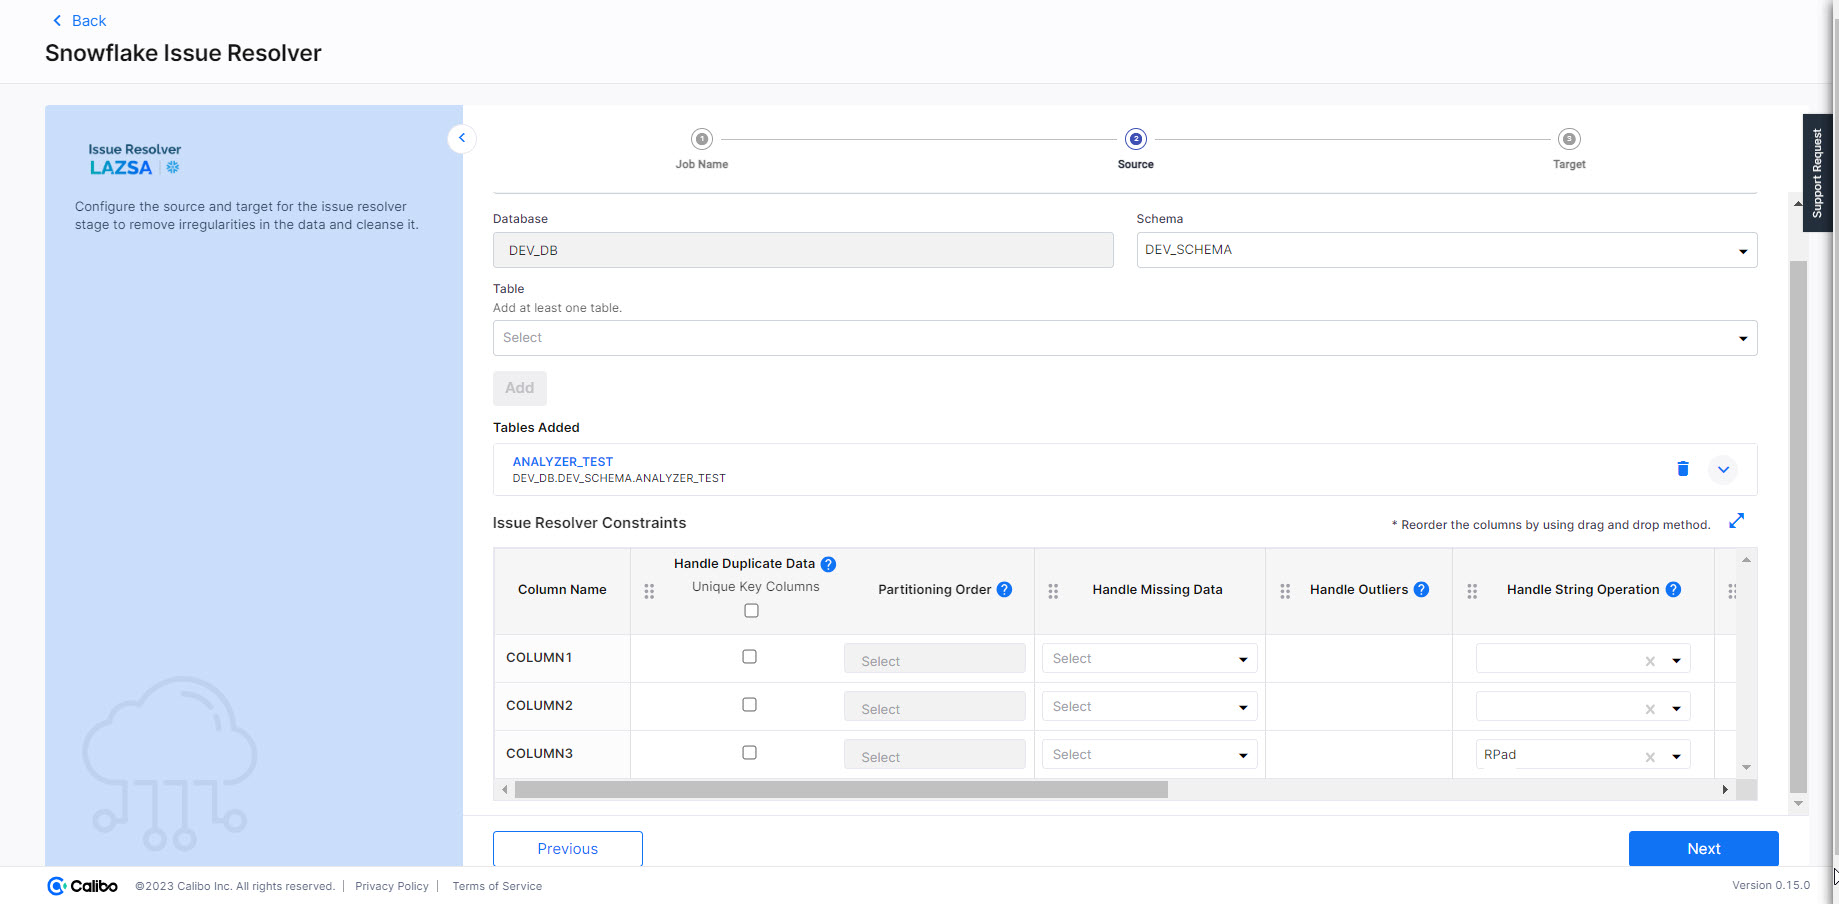Viewport: 1839px width, 904px height.
Task: Click Partitioning Order Select field for COLUMN3
Action: pyautogui.click(x=934, y=755)
